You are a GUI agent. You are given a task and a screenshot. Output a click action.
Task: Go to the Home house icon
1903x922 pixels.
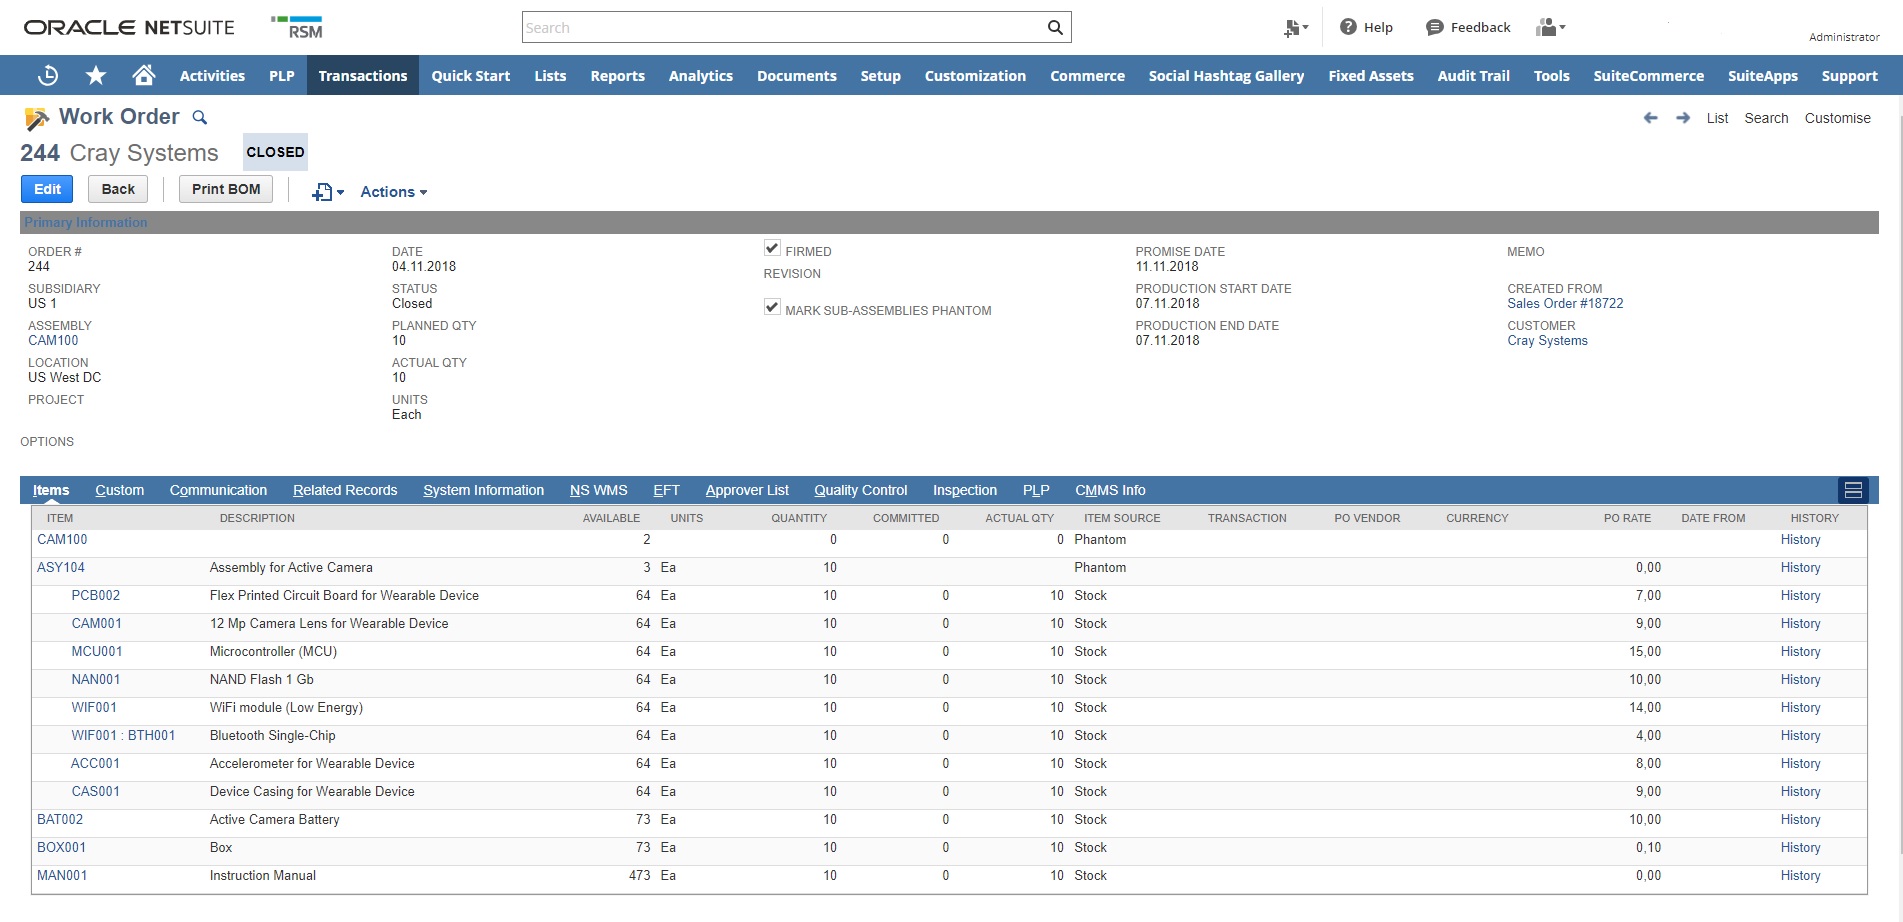click(x=144, y=76)
